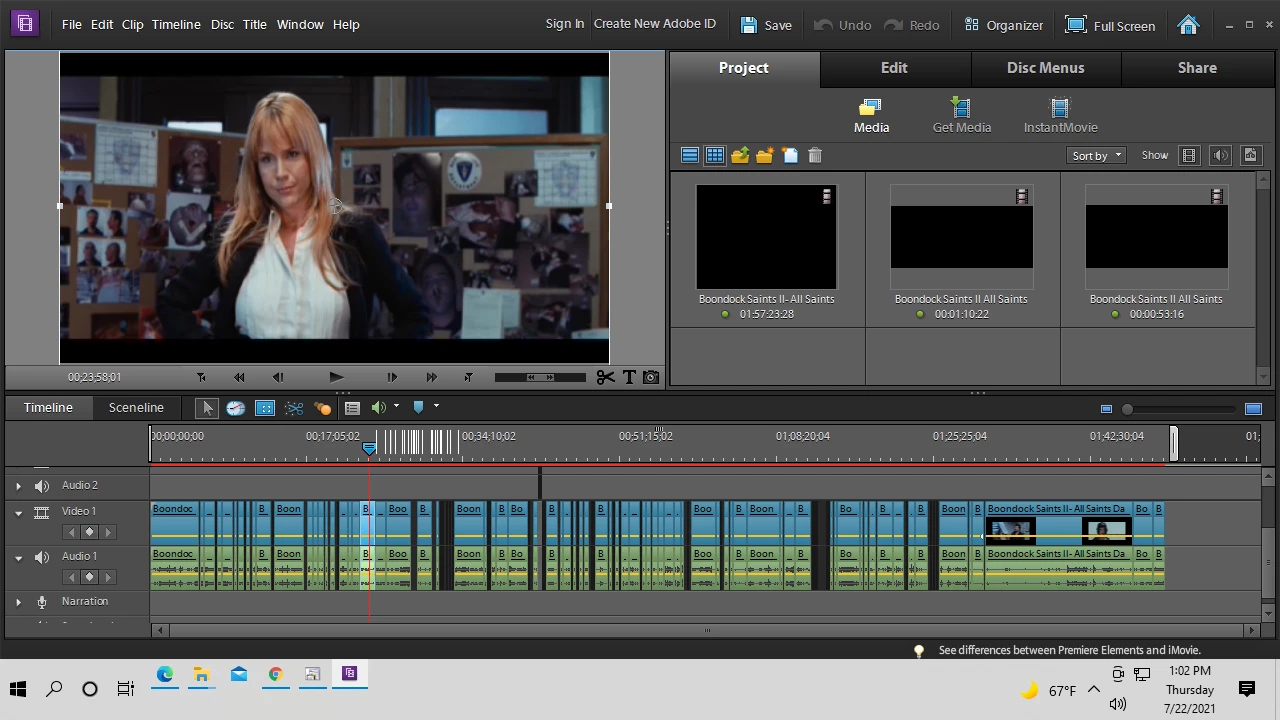
Task: Click the folder with green up arrow
Action: pyautogui.click(x=740, y=155)
